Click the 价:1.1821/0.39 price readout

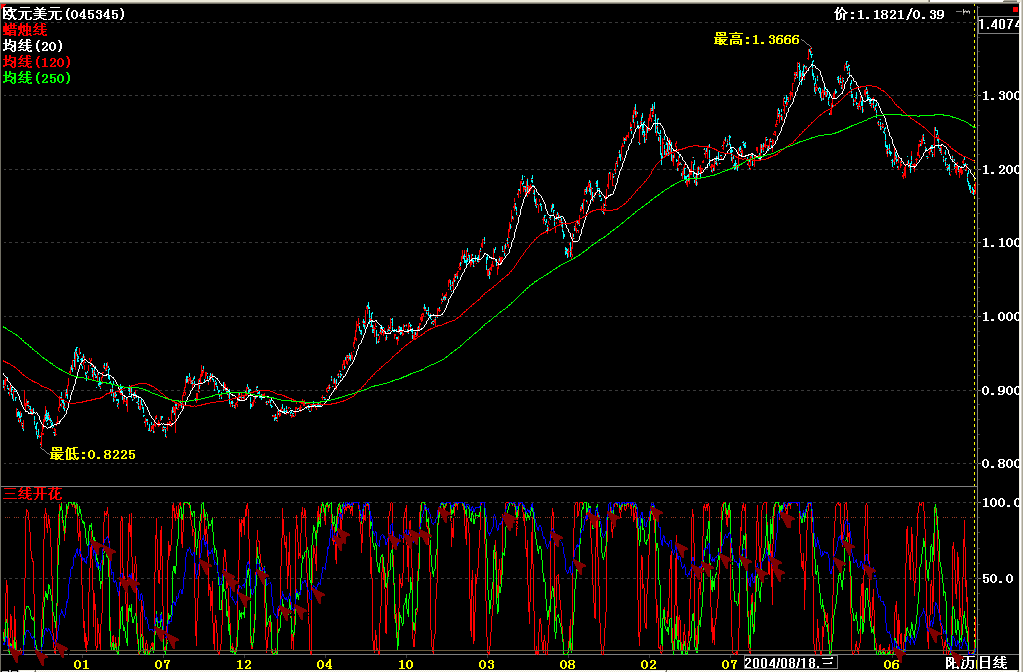pyautogui.click(x=889, y=14)
